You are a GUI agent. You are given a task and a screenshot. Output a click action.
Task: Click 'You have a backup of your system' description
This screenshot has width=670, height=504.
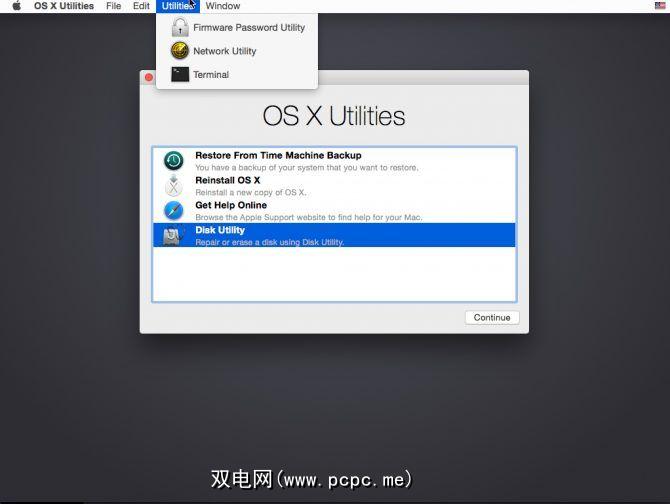[x=307, y=167]
